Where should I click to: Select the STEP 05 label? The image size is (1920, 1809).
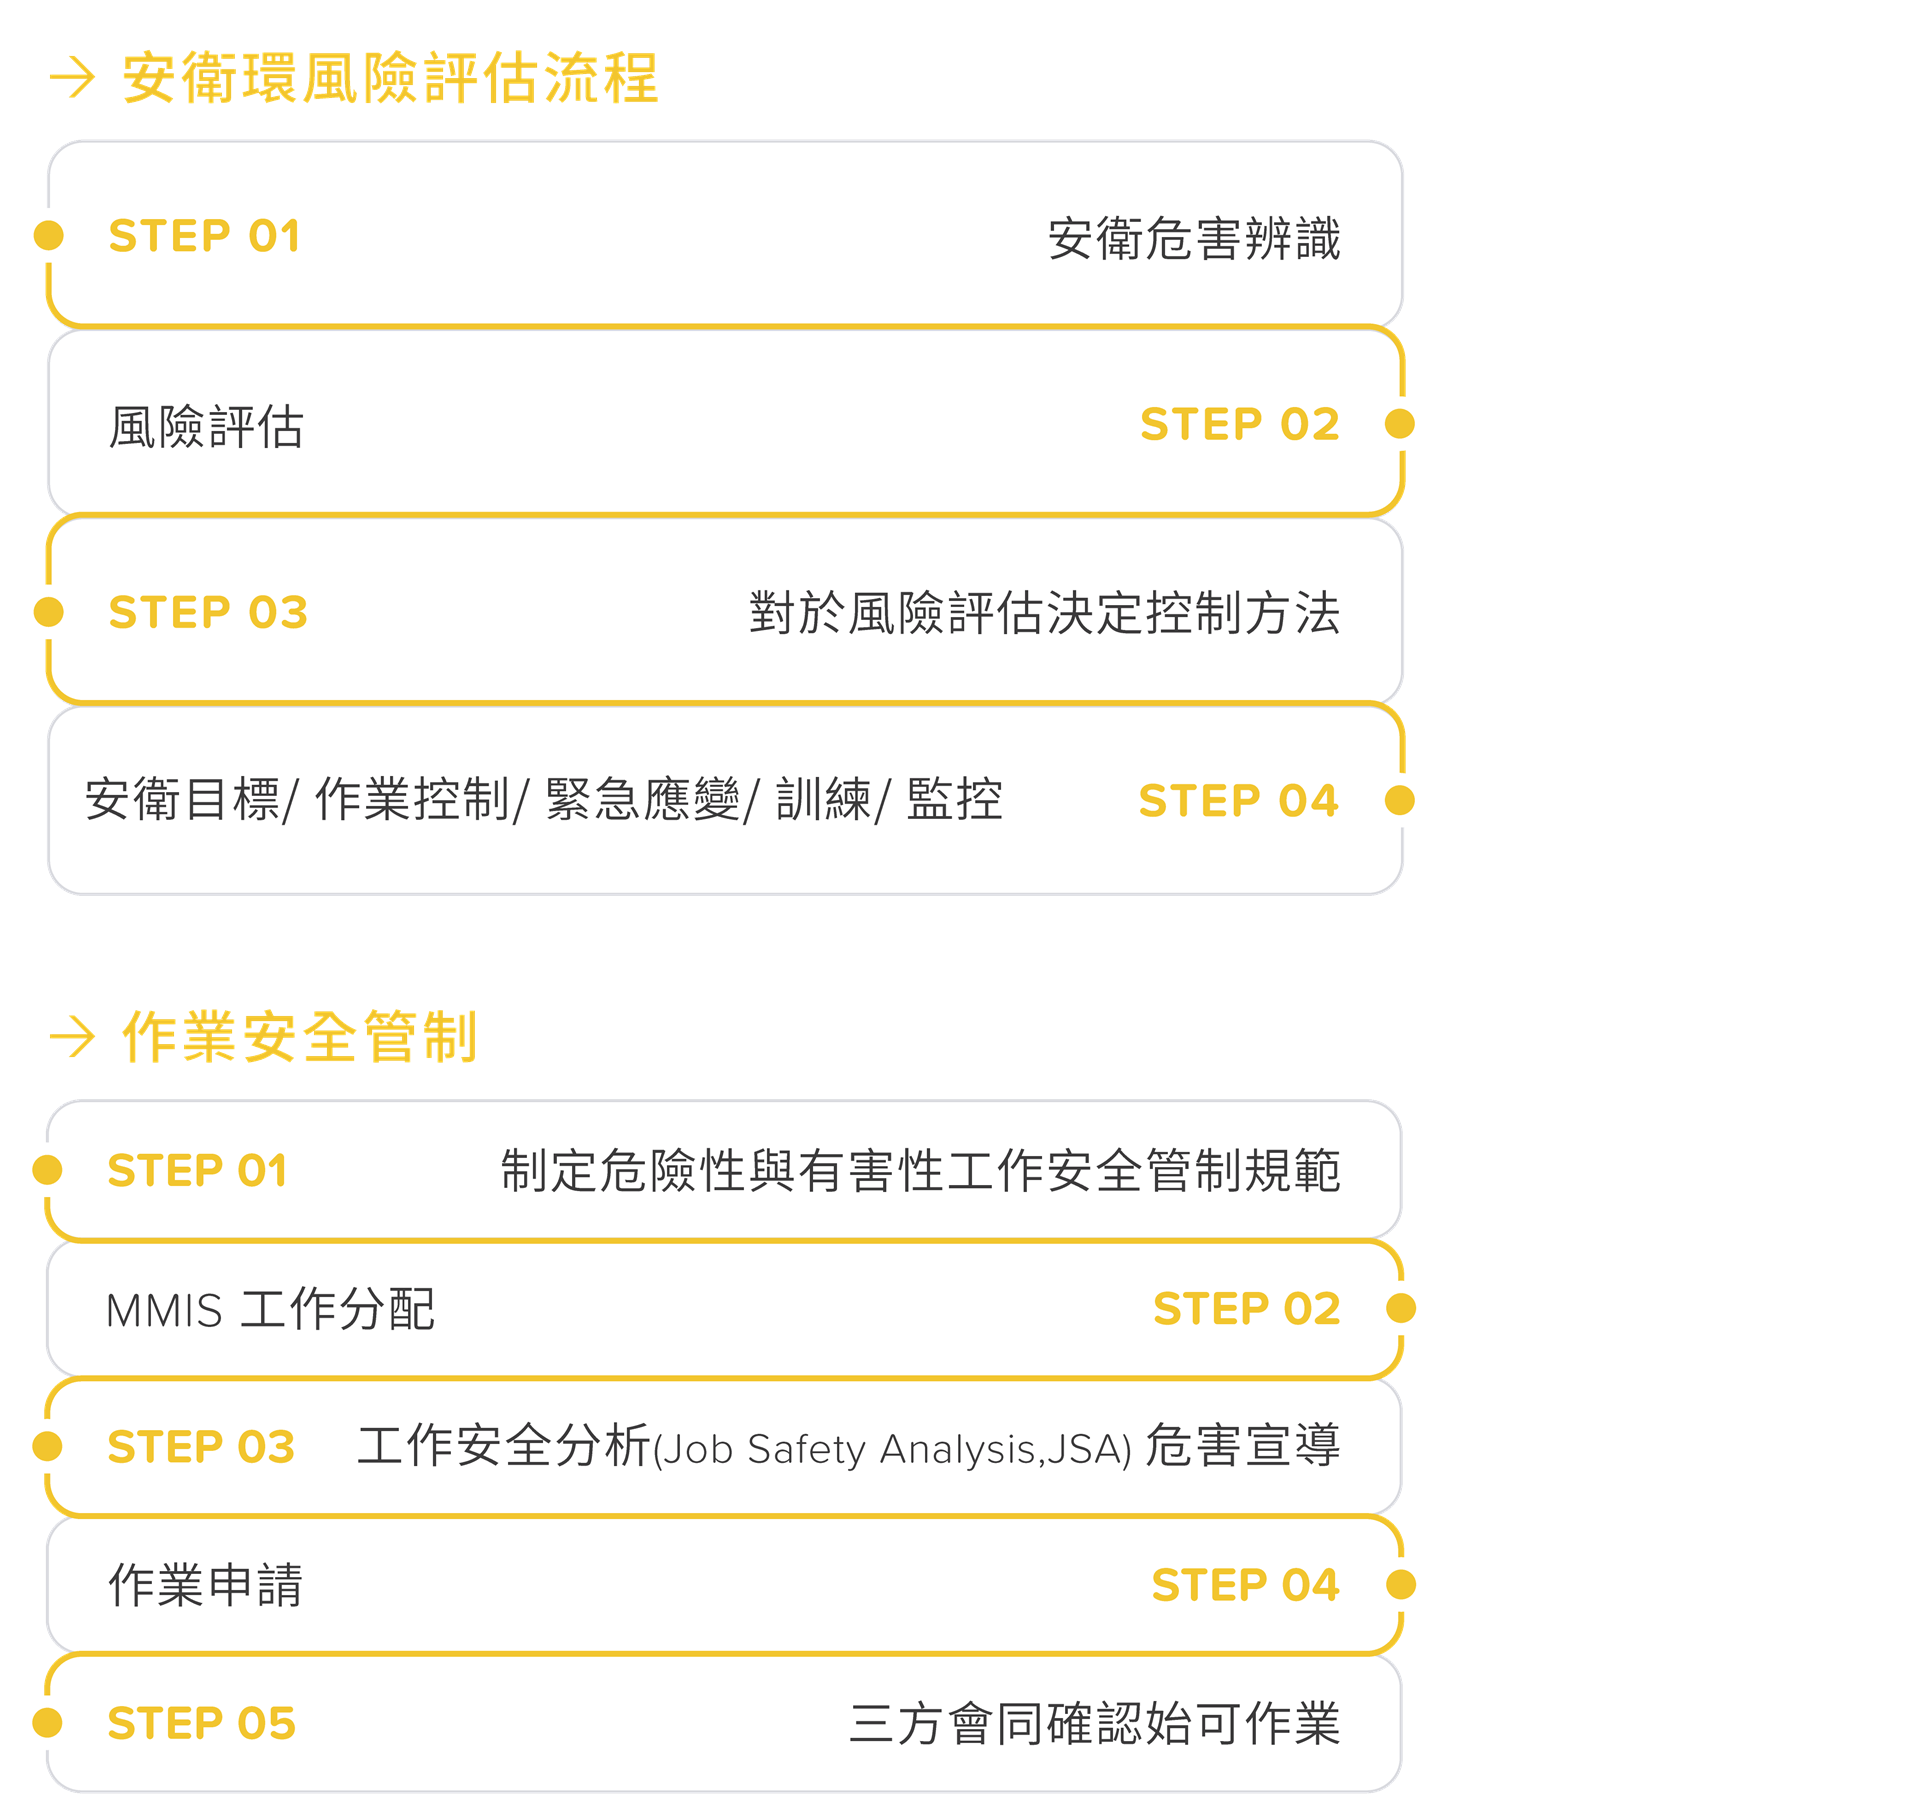201,1723
